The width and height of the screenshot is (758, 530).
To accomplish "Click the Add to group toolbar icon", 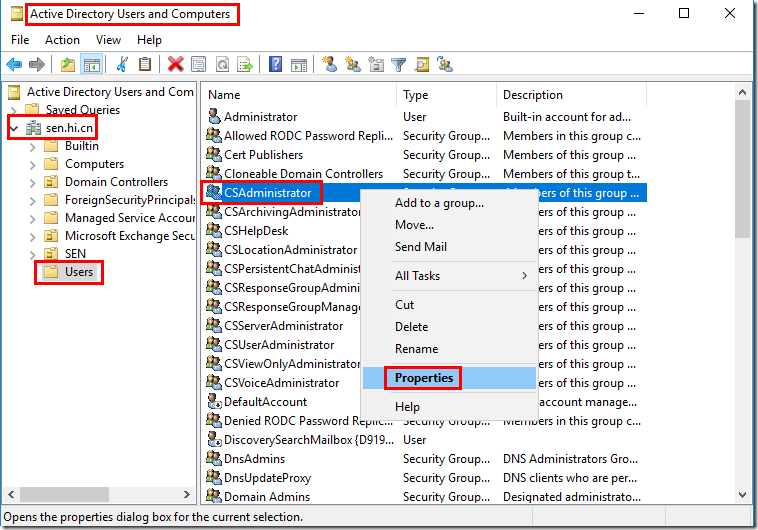I will tap(445, 64).
